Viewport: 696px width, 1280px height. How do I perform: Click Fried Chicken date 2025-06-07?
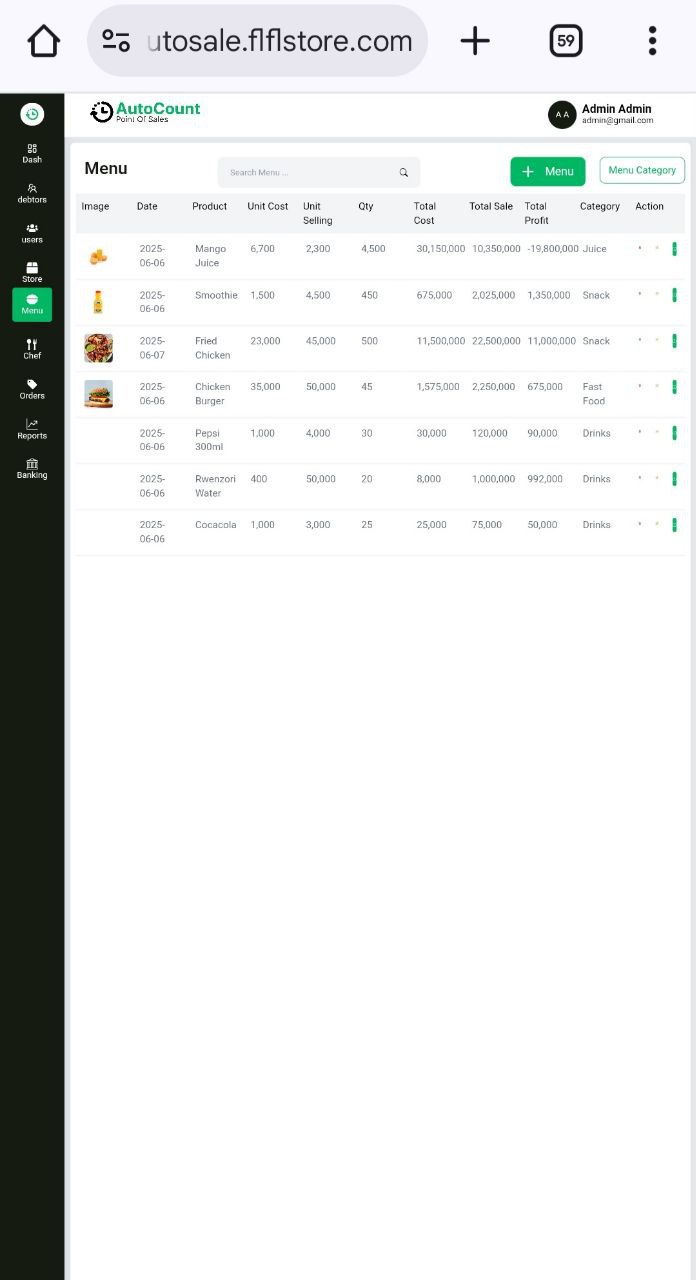(x=152, y=348)
